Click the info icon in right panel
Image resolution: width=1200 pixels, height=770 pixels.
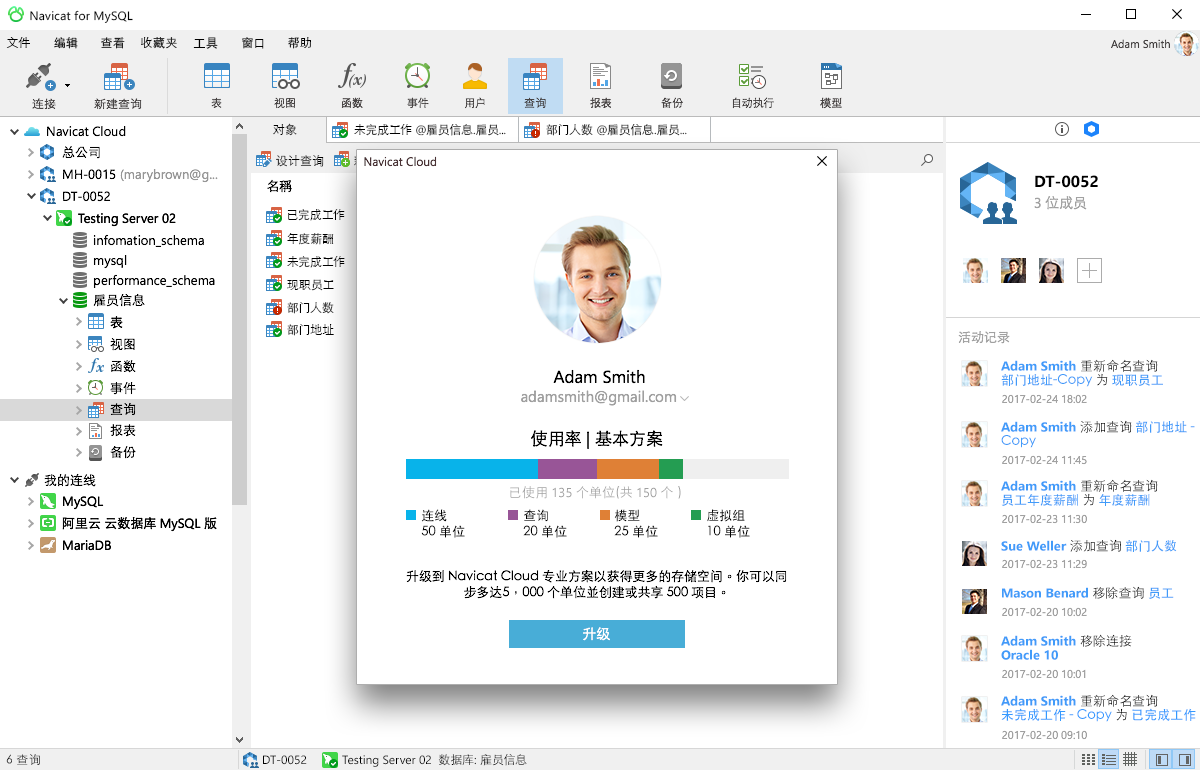(1062, 129)
